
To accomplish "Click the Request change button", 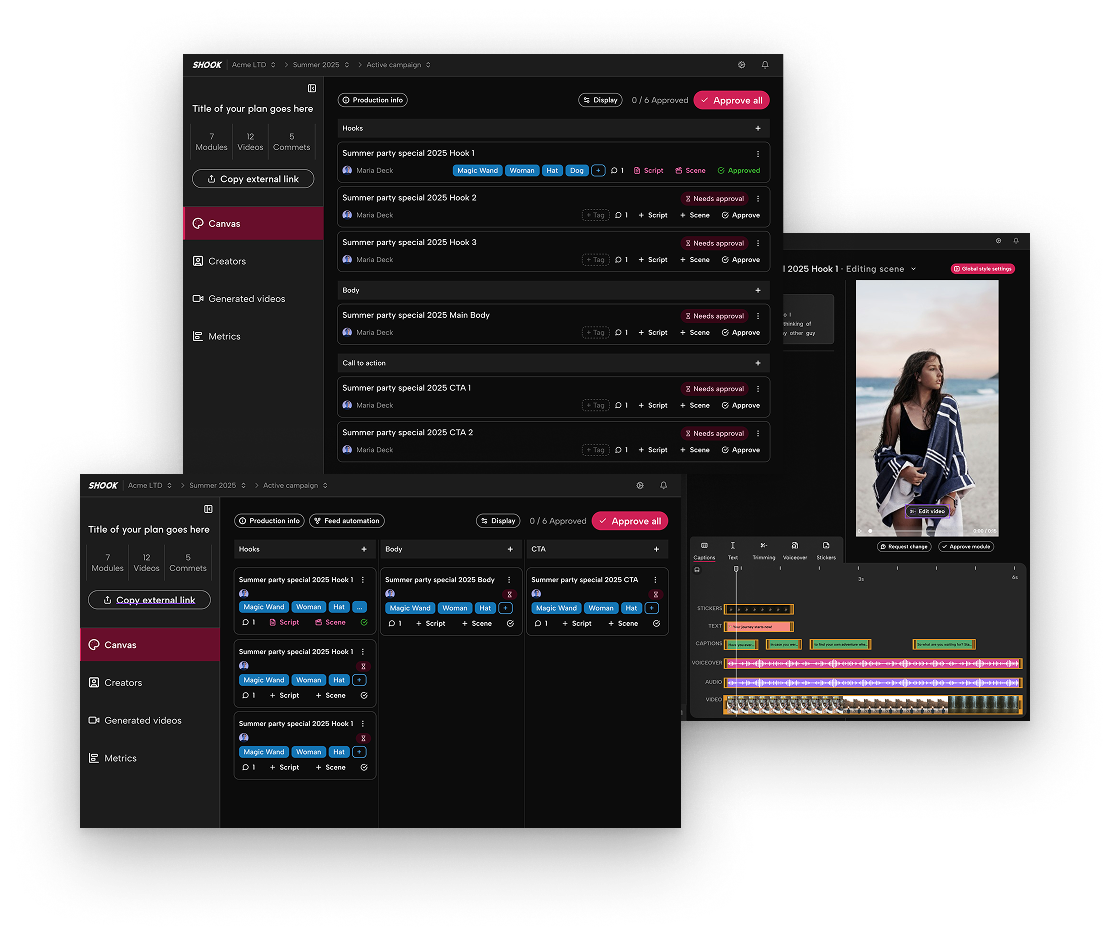I will click(904, 547).
